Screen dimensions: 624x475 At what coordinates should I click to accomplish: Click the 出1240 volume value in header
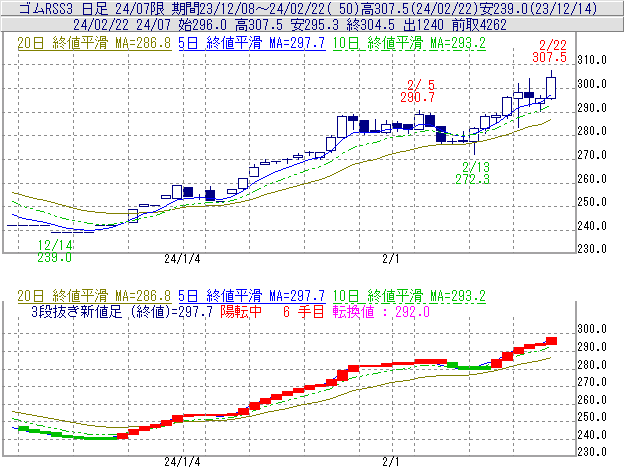coord(423,25)
